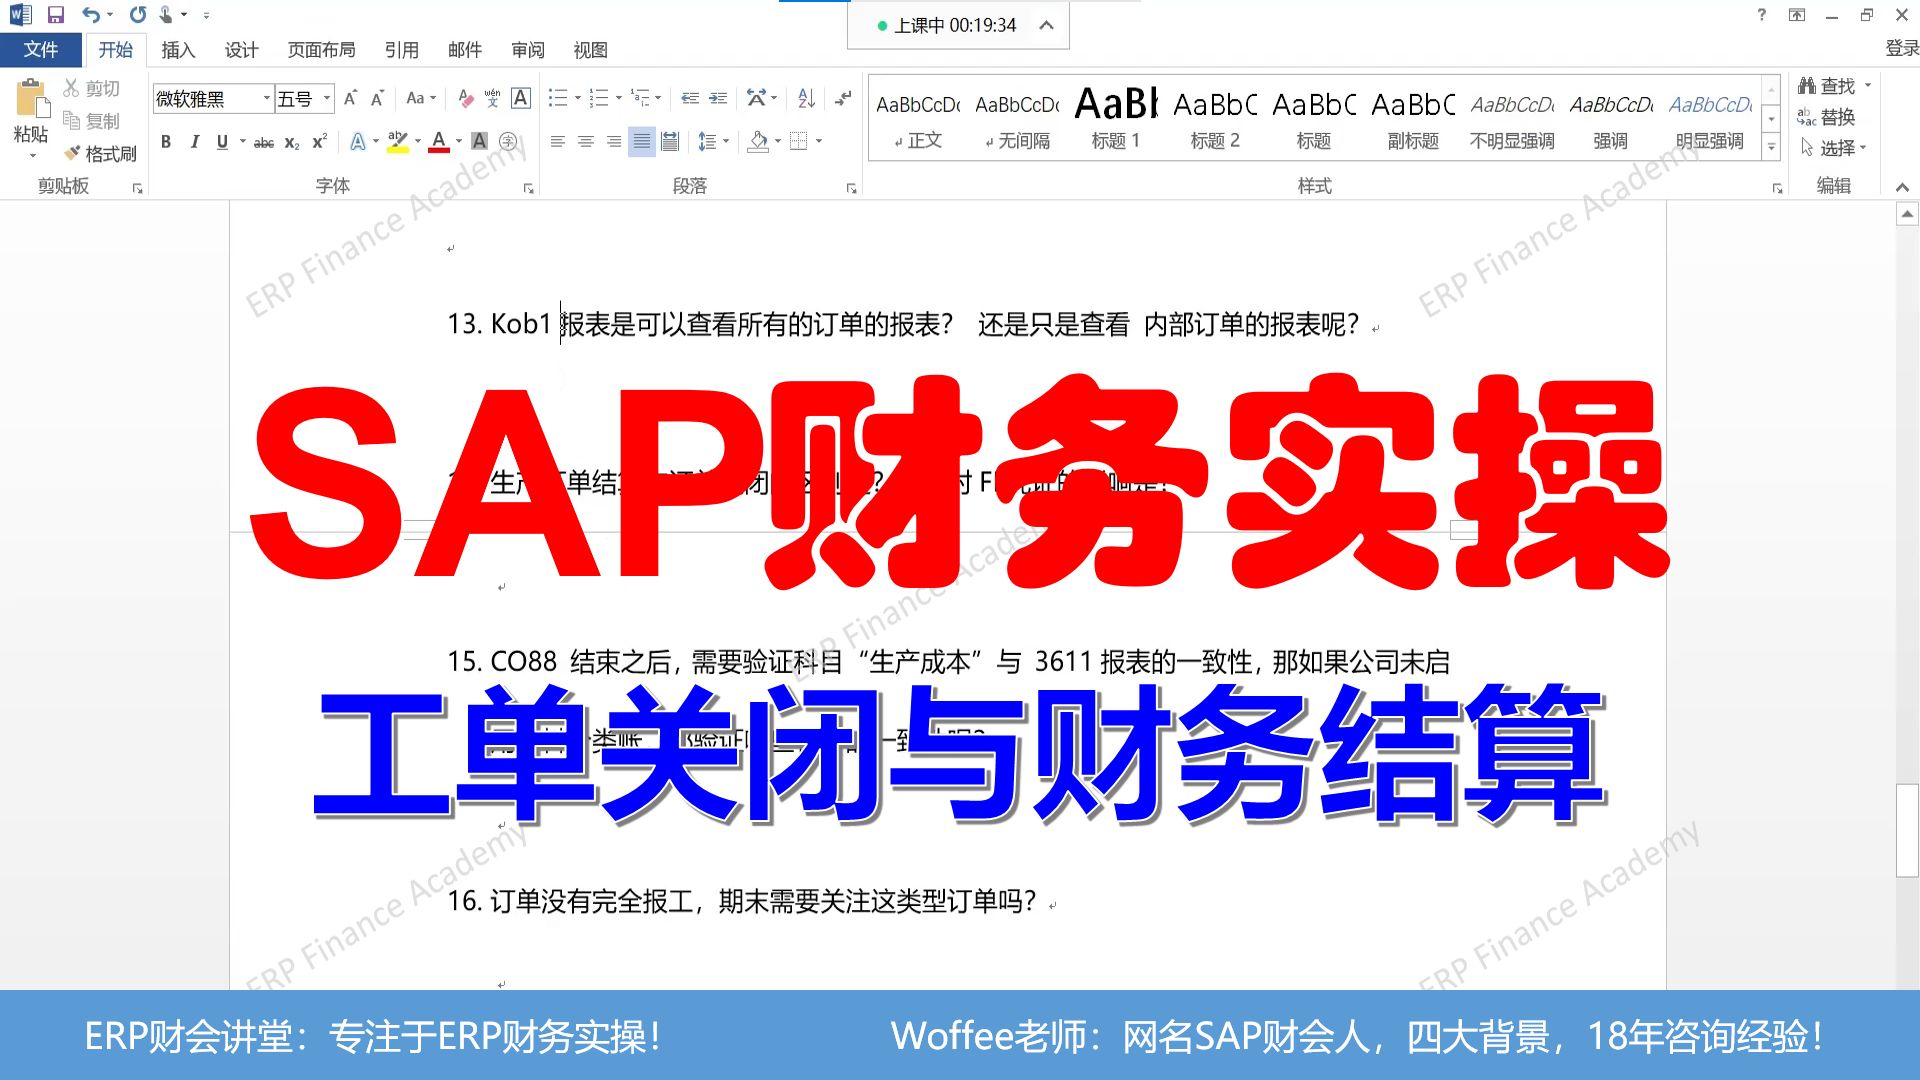Viewport: 1920px width, 1080px height.
Task: Click the Text Effects glowing A icon
Action: click(358, 142)
